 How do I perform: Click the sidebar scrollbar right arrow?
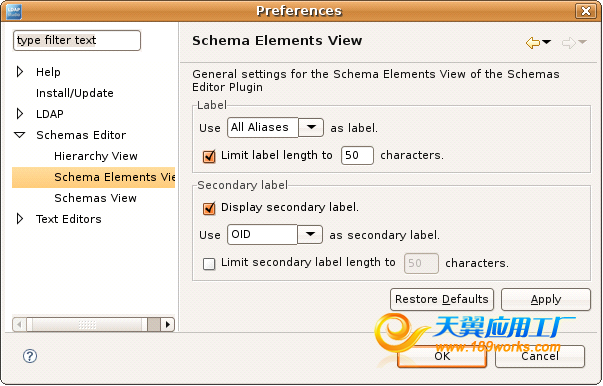[x=167, y=324]
